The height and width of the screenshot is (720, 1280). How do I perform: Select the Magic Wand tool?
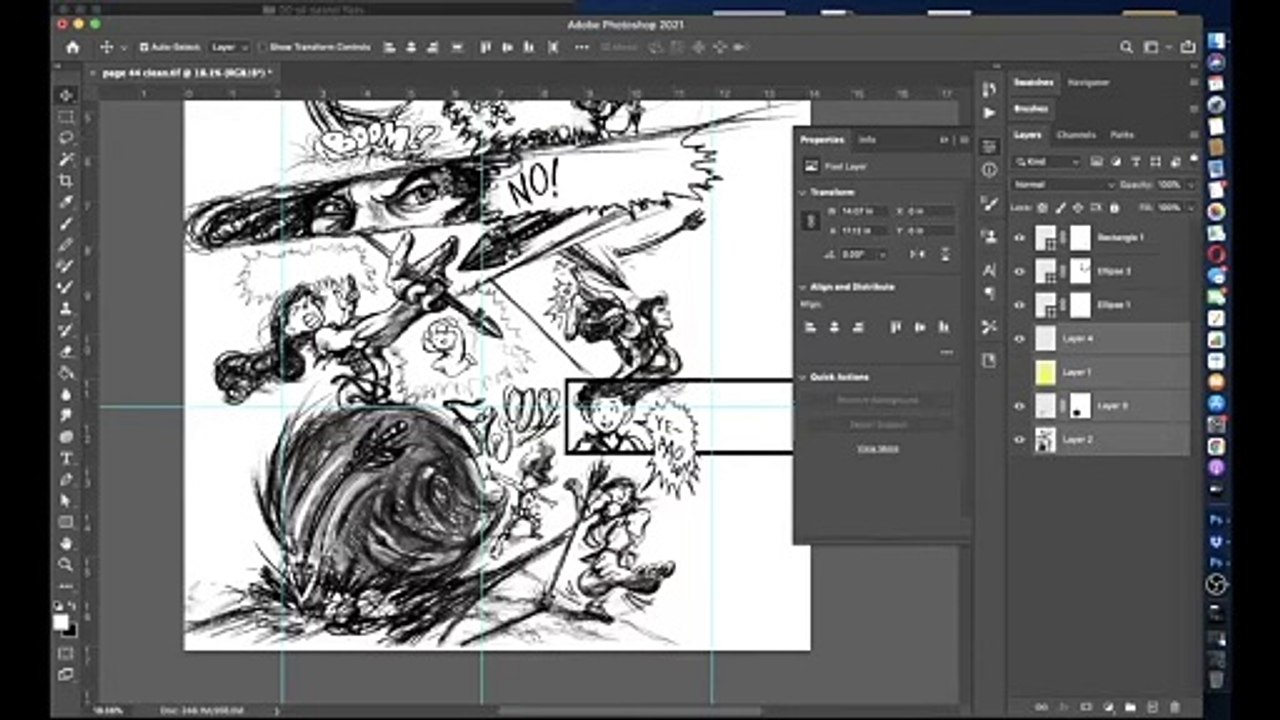pos(66,159)
